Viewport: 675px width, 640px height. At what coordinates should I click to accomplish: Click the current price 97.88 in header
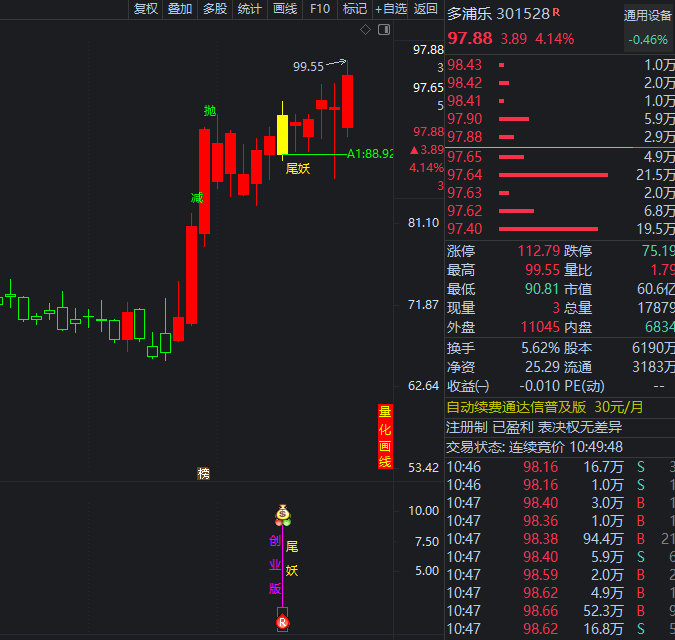click(x=470, y=38)
